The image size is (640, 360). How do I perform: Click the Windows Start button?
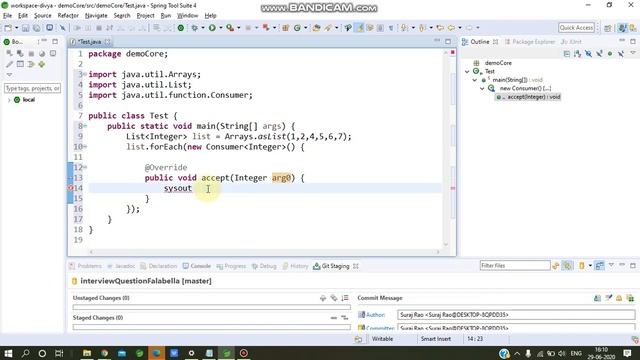point(8,353)
